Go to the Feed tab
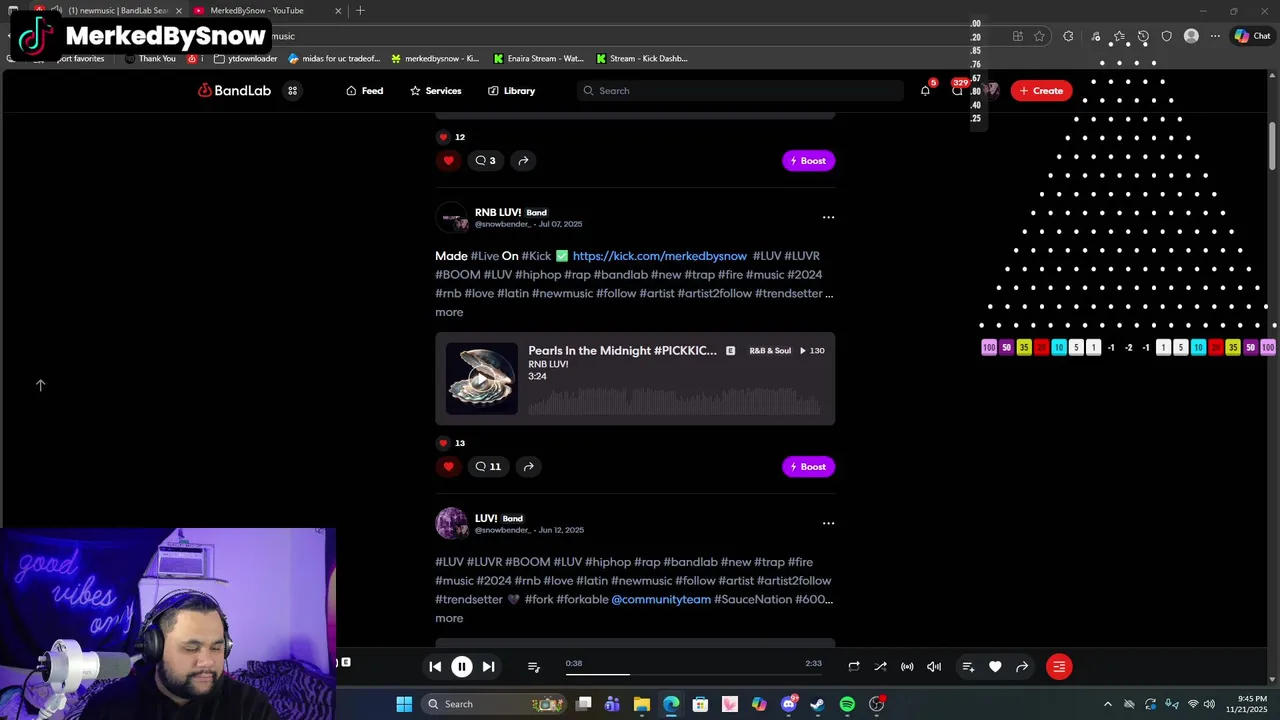 click(364, 91)
